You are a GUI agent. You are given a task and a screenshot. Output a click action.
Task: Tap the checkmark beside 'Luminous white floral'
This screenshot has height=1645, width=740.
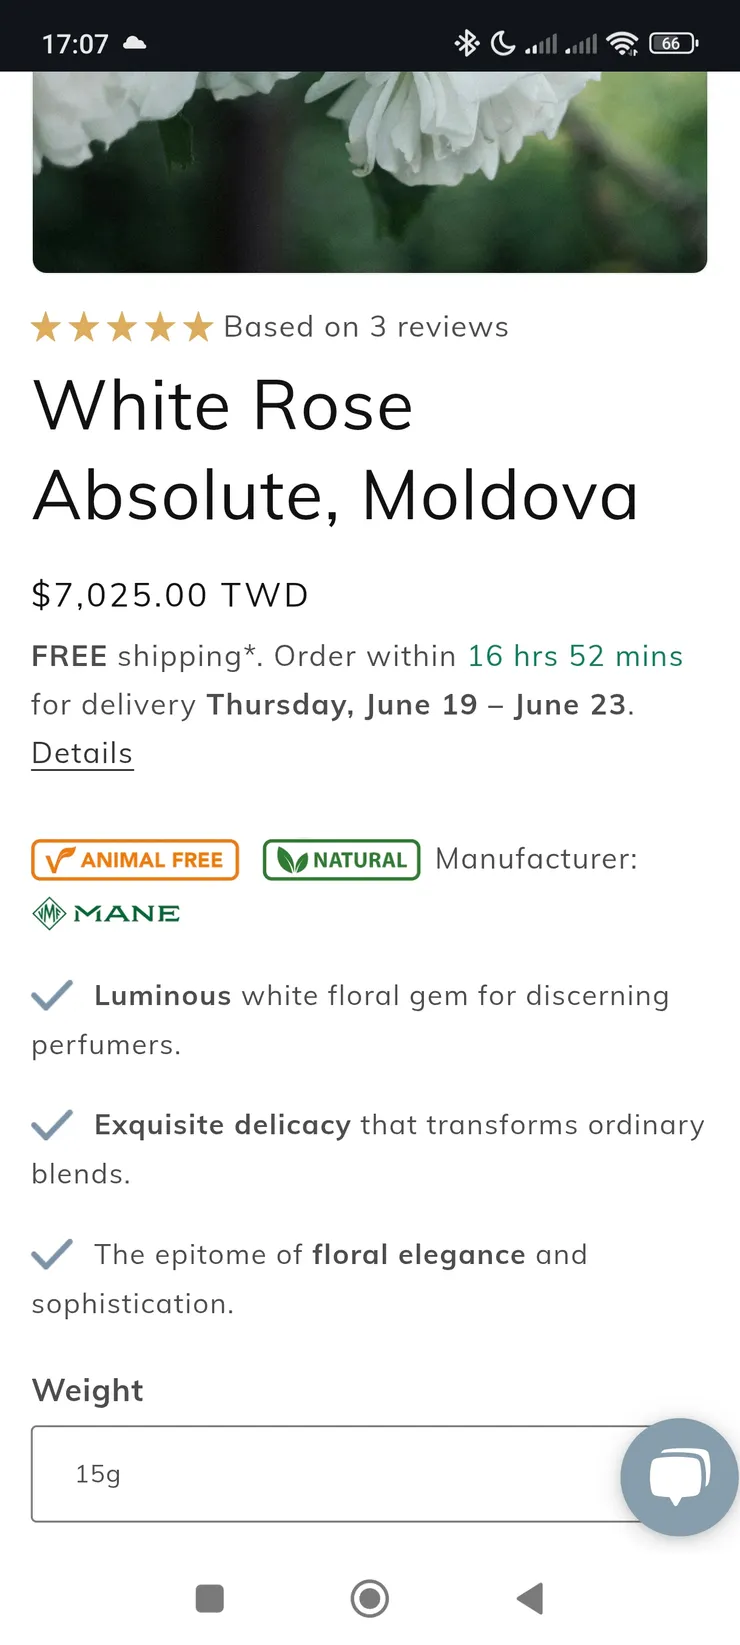pos(52,995)
